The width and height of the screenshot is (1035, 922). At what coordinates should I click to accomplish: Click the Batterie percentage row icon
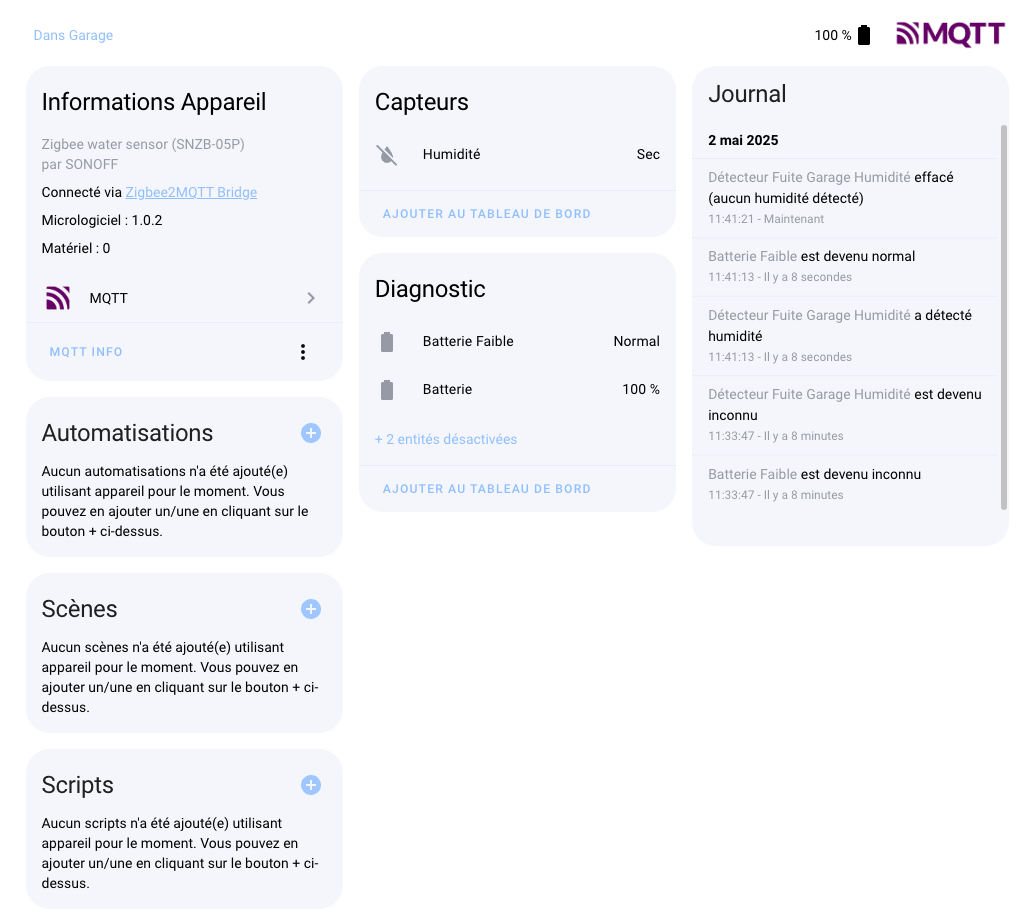tap(387, 390)
